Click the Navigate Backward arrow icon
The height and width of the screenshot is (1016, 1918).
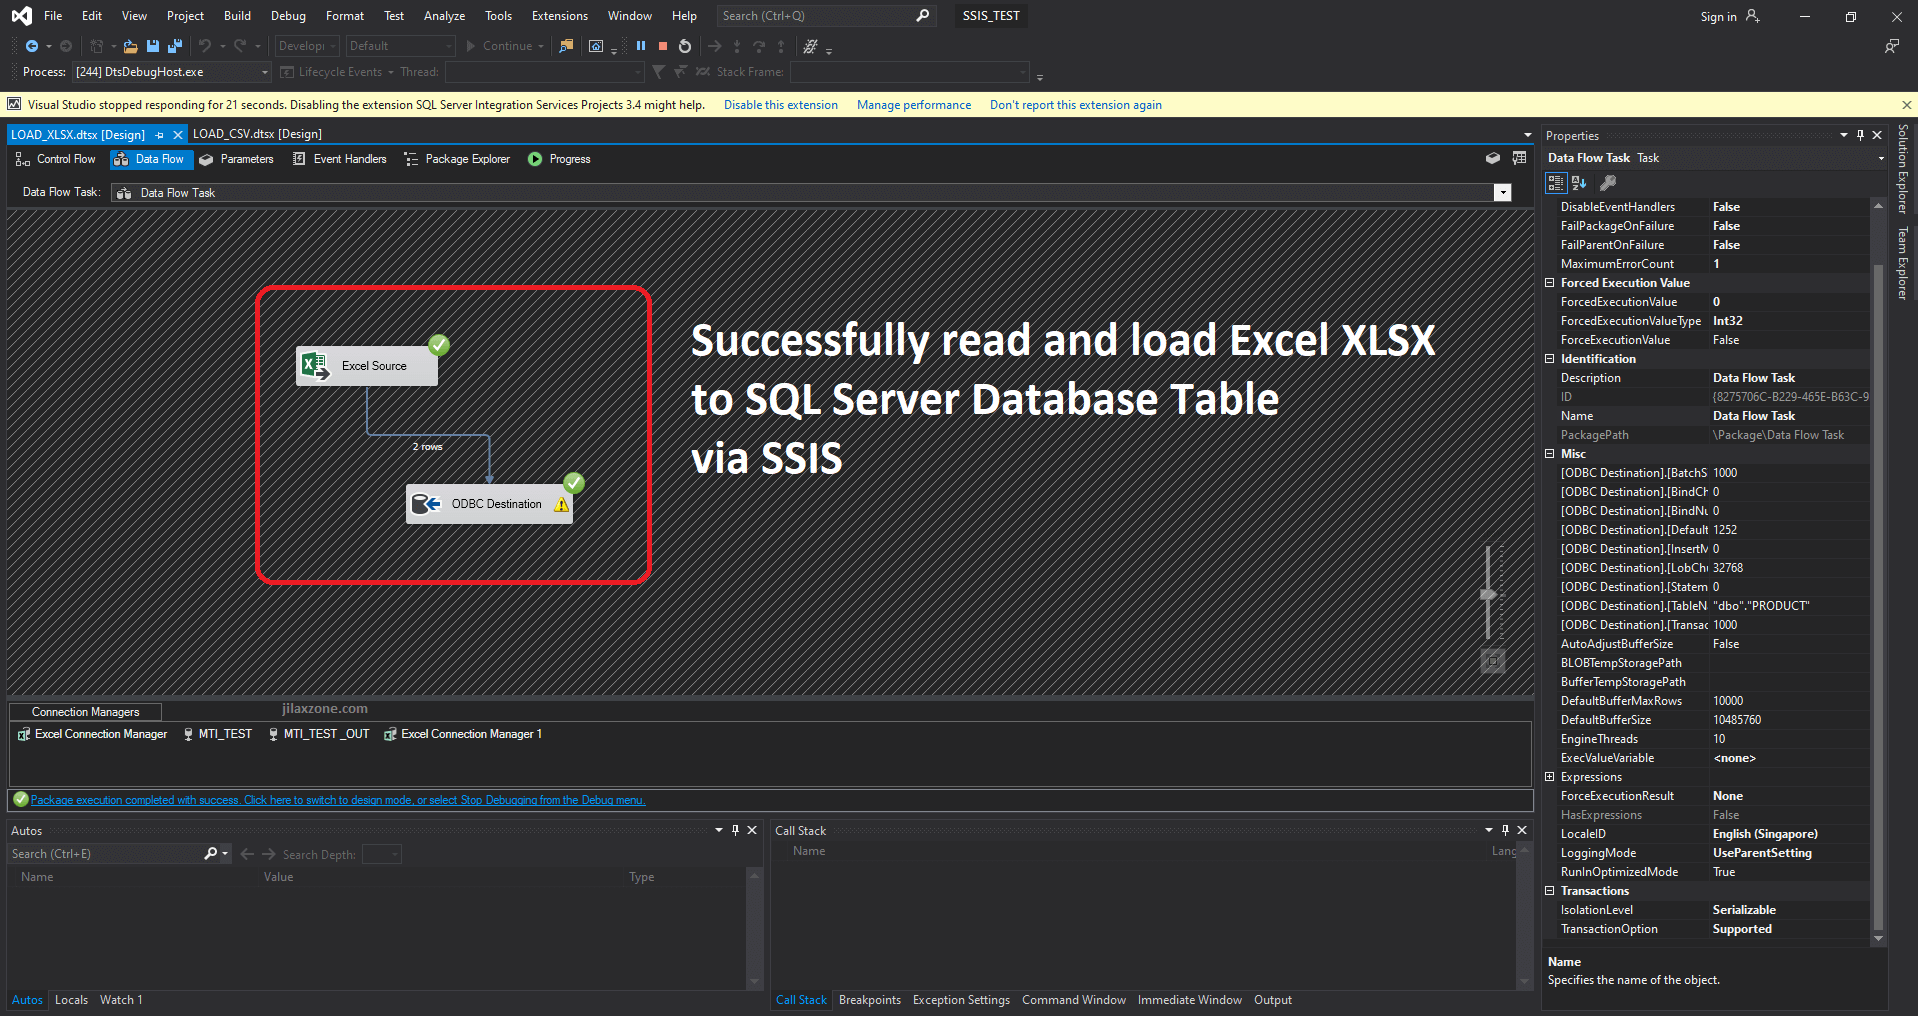tap(32, 46)
